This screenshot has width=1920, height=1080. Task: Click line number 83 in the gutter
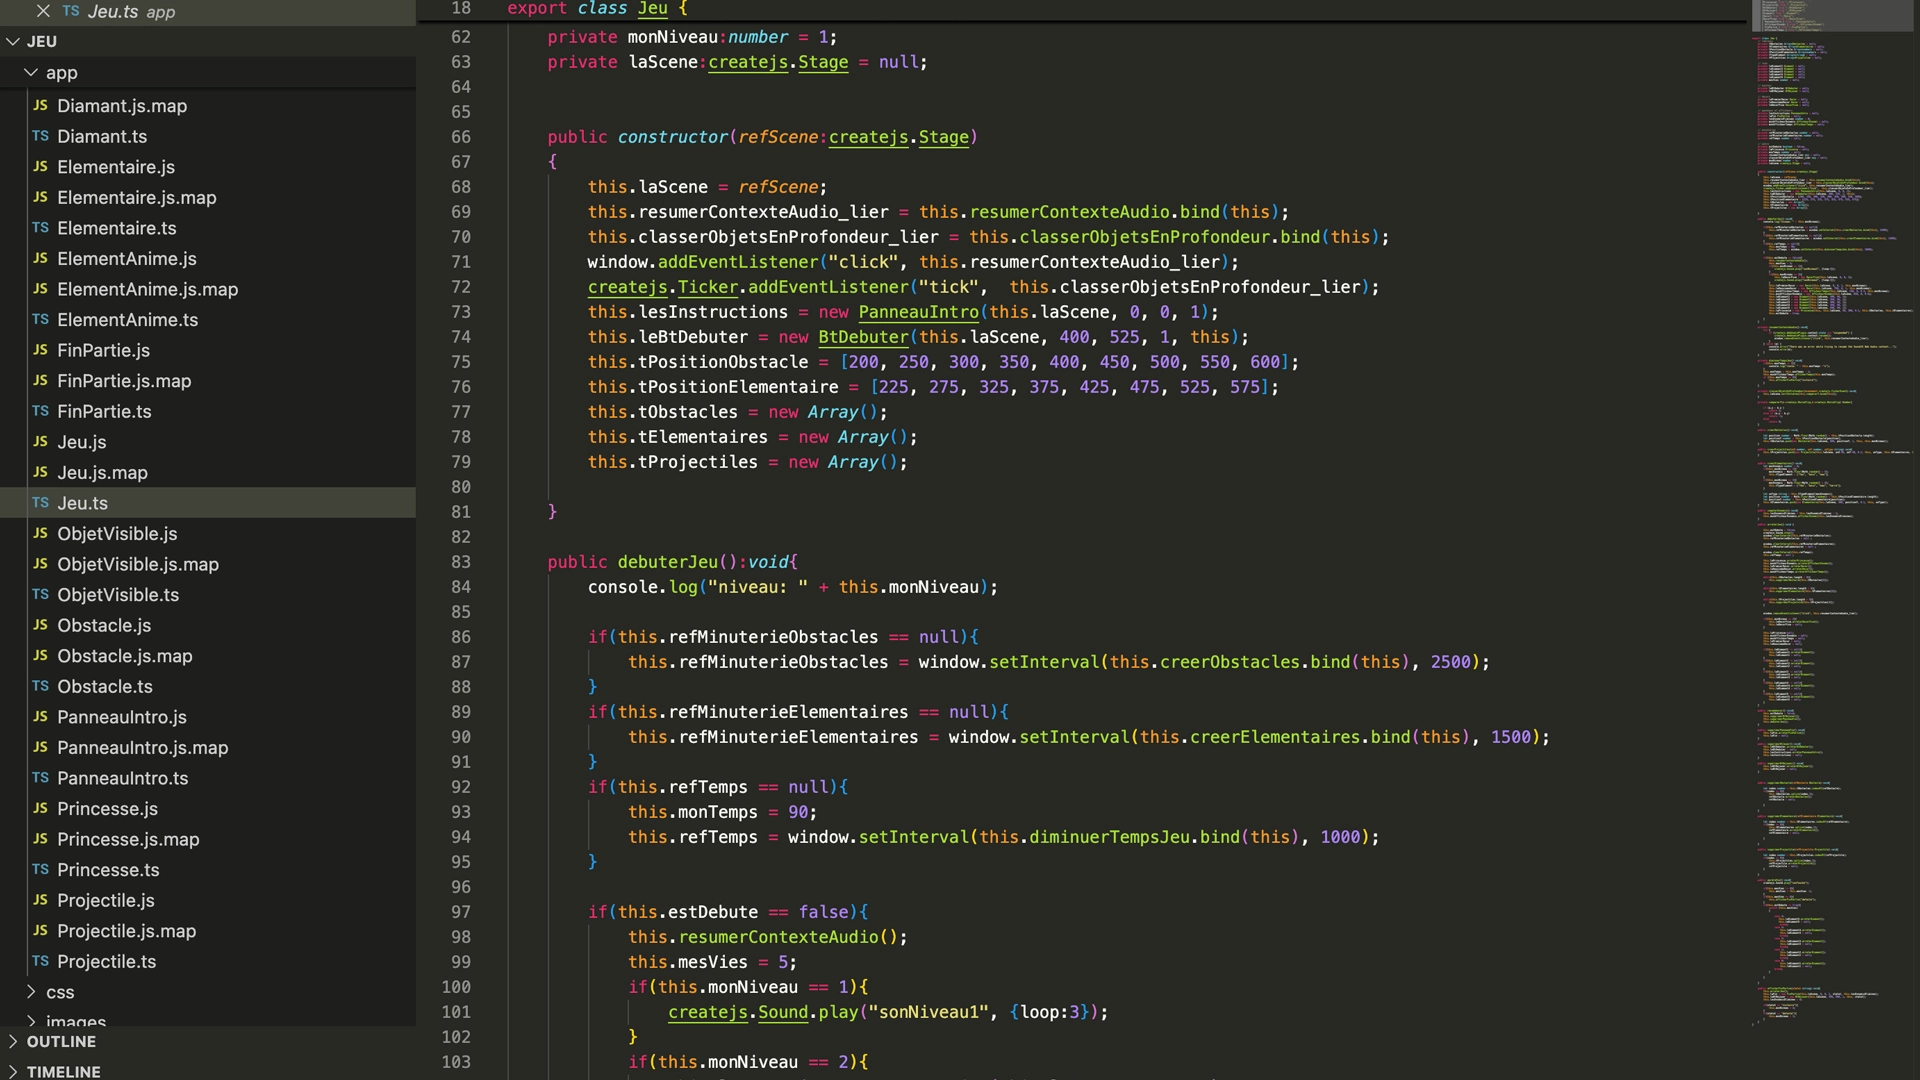[x=460, y=562]
